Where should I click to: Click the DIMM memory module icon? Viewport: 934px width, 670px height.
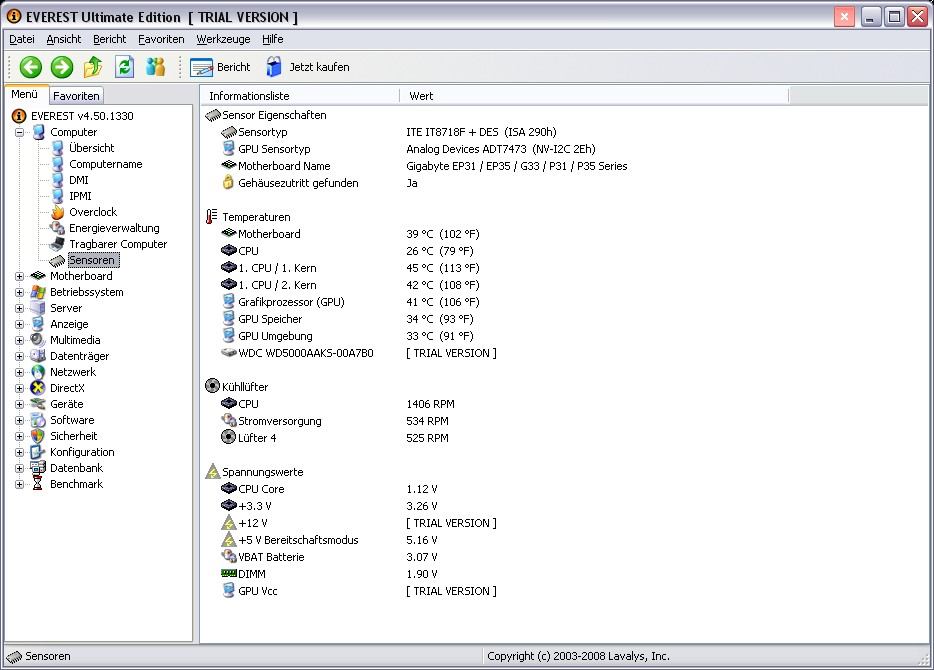click(x=229, y=573)
